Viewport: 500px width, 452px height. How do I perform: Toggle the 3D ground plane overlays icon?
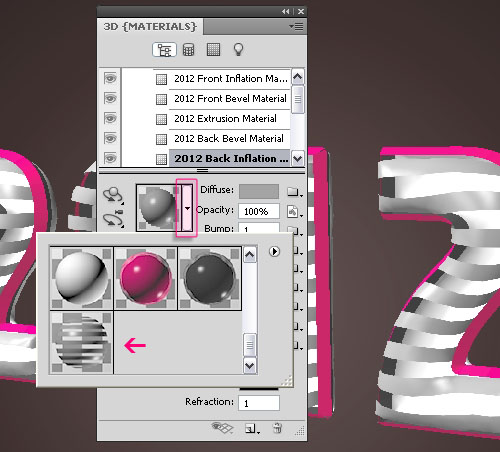222,428
